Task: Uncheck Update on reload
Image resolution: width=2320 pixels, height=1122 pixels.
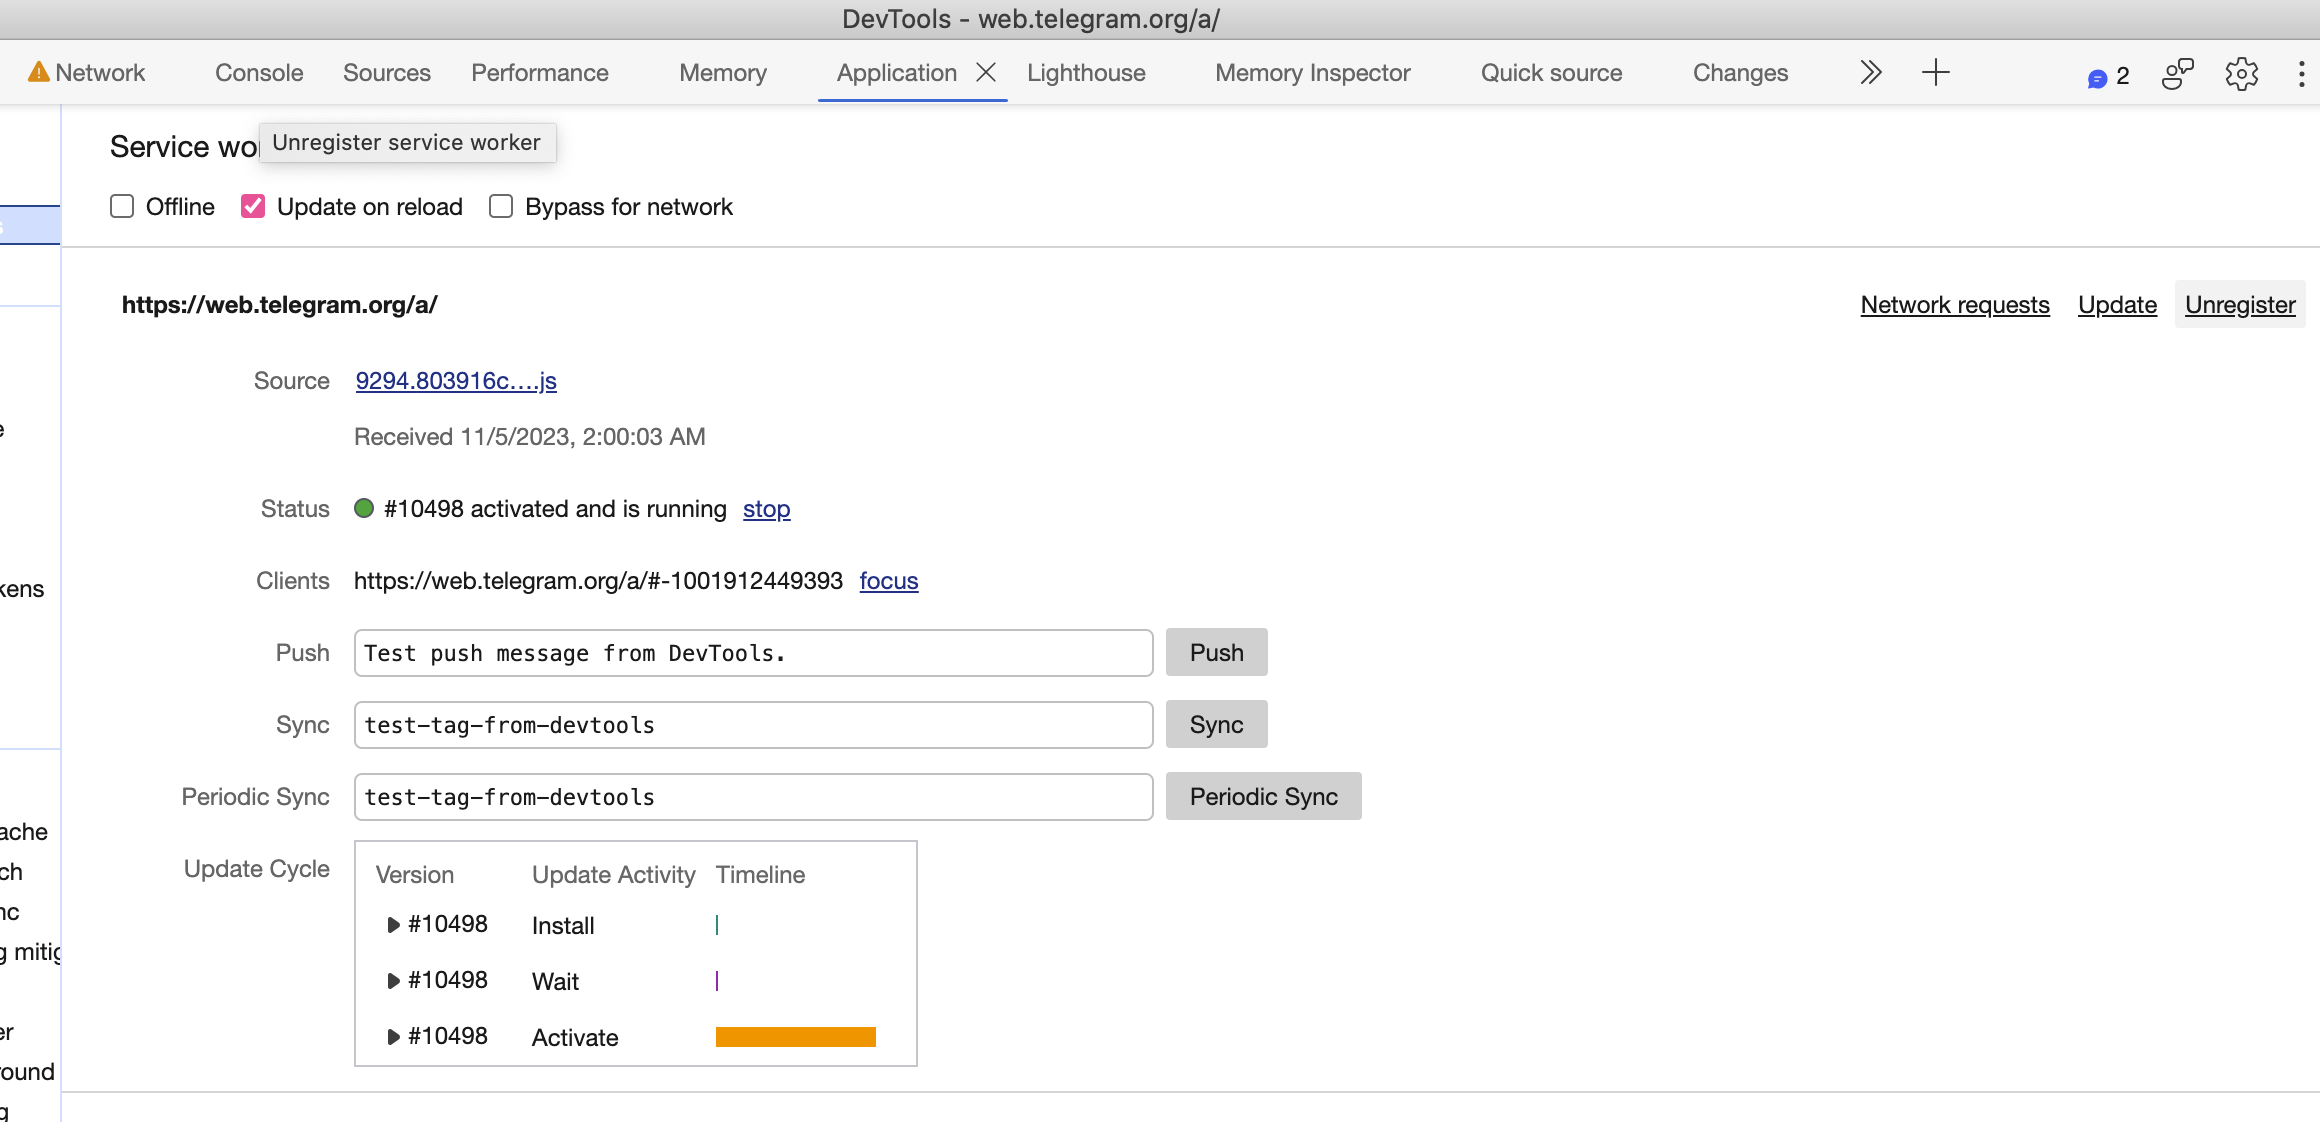Action: pos(253,206)
